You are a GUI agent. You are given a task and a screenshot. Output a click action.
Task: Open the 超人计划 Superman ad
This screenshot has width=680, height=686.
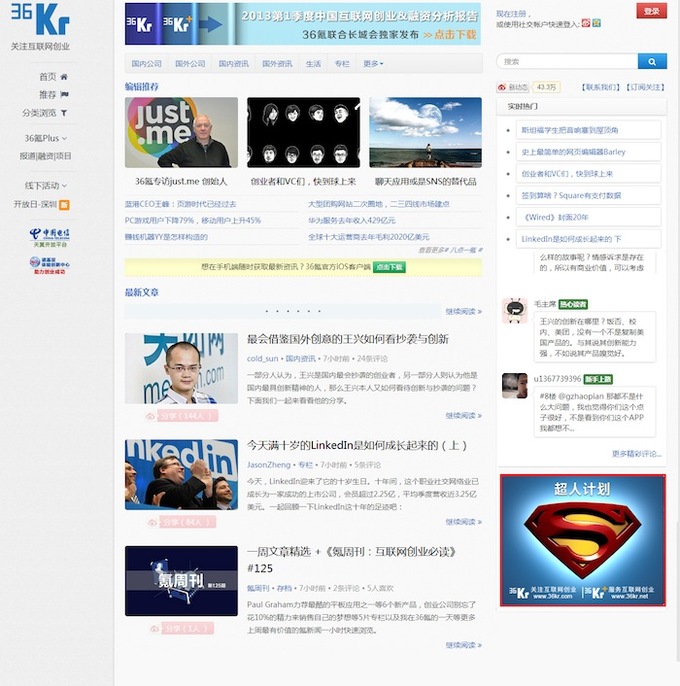[x=582, y=540]
